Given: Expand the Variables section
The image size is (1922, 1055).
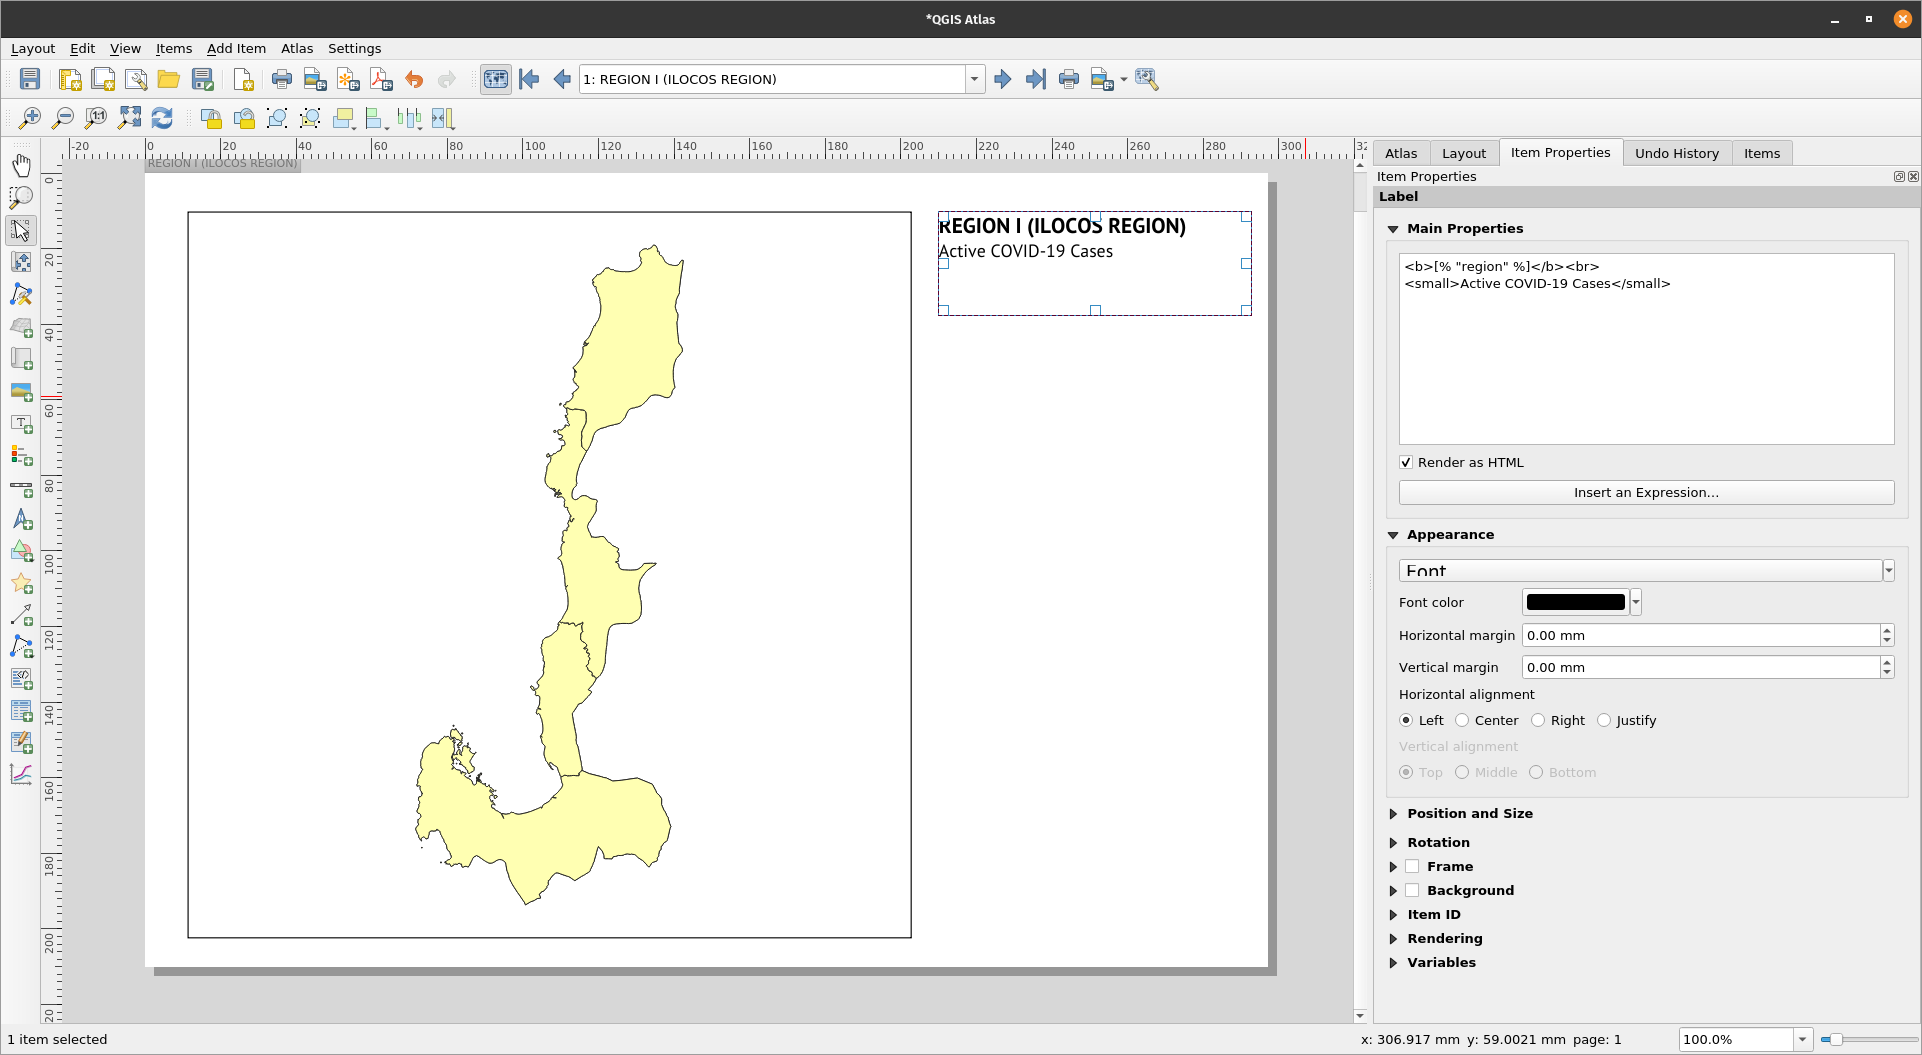Looking at the screenshot, I should point(1393,963).
